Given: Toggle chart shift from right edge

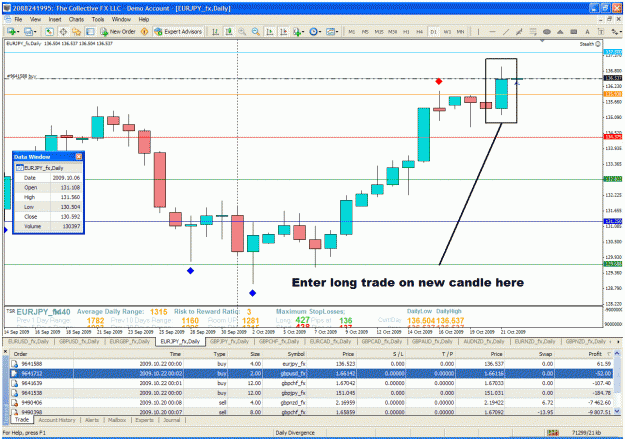Looking at the screenshot, I should coord(283,31).
